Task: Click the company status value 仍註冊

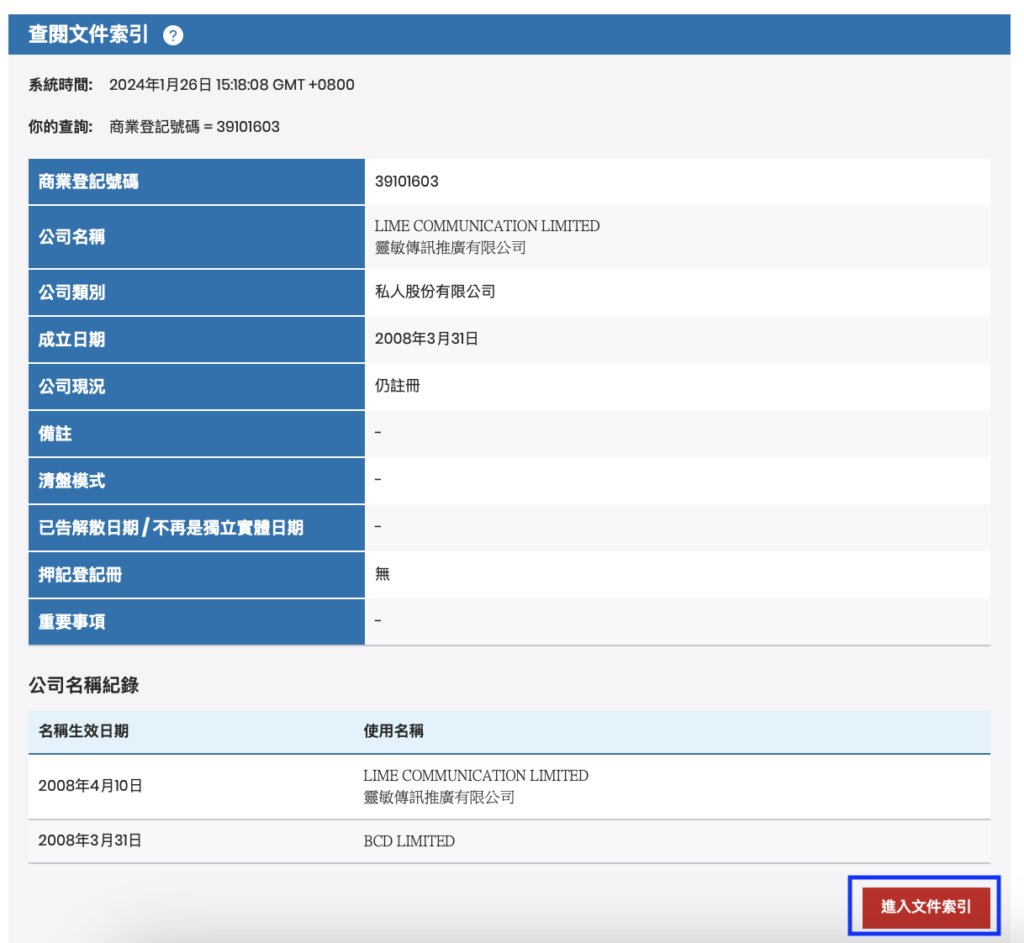Action: pyautogui.click(x=397, y=386)
